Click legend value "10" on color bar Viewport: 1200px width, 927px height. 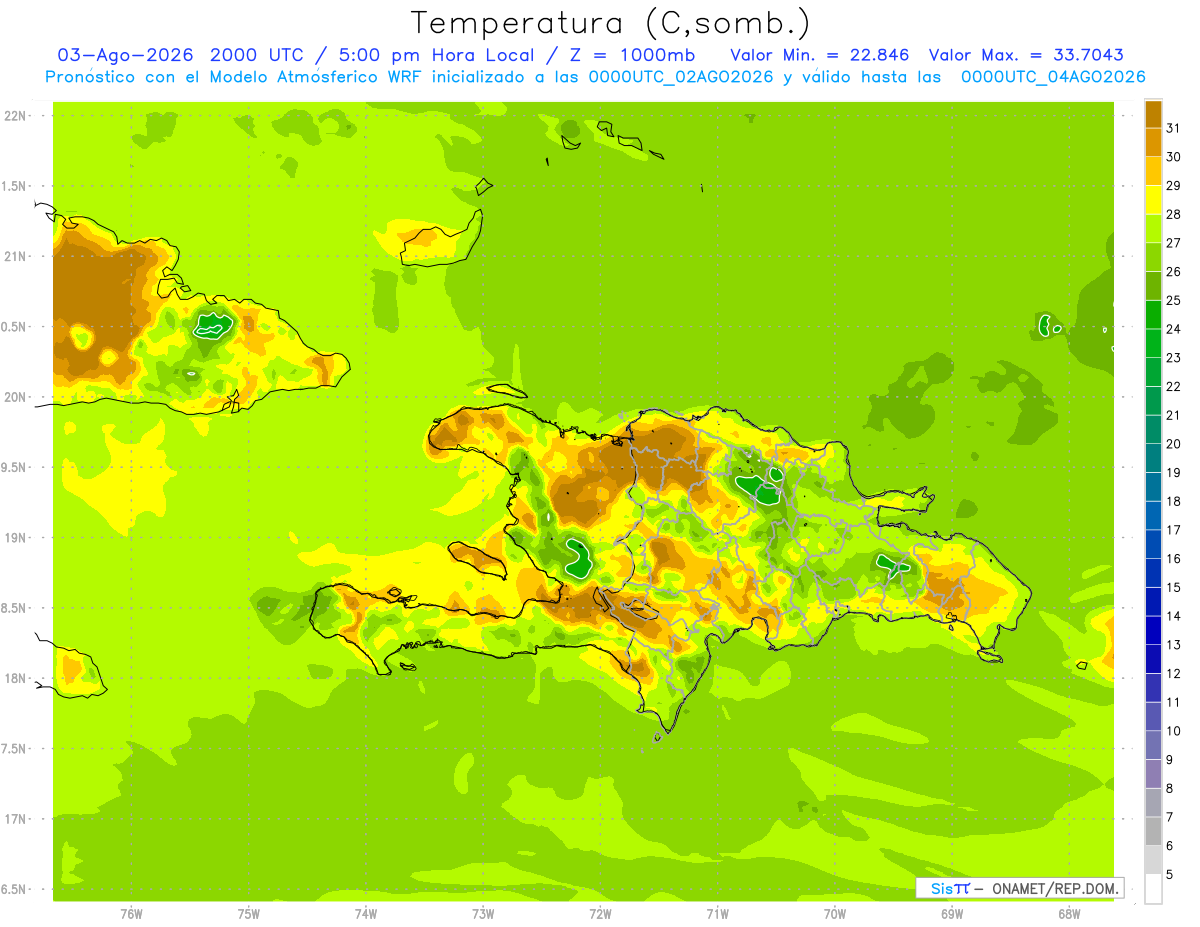(x=1174, y=731)
